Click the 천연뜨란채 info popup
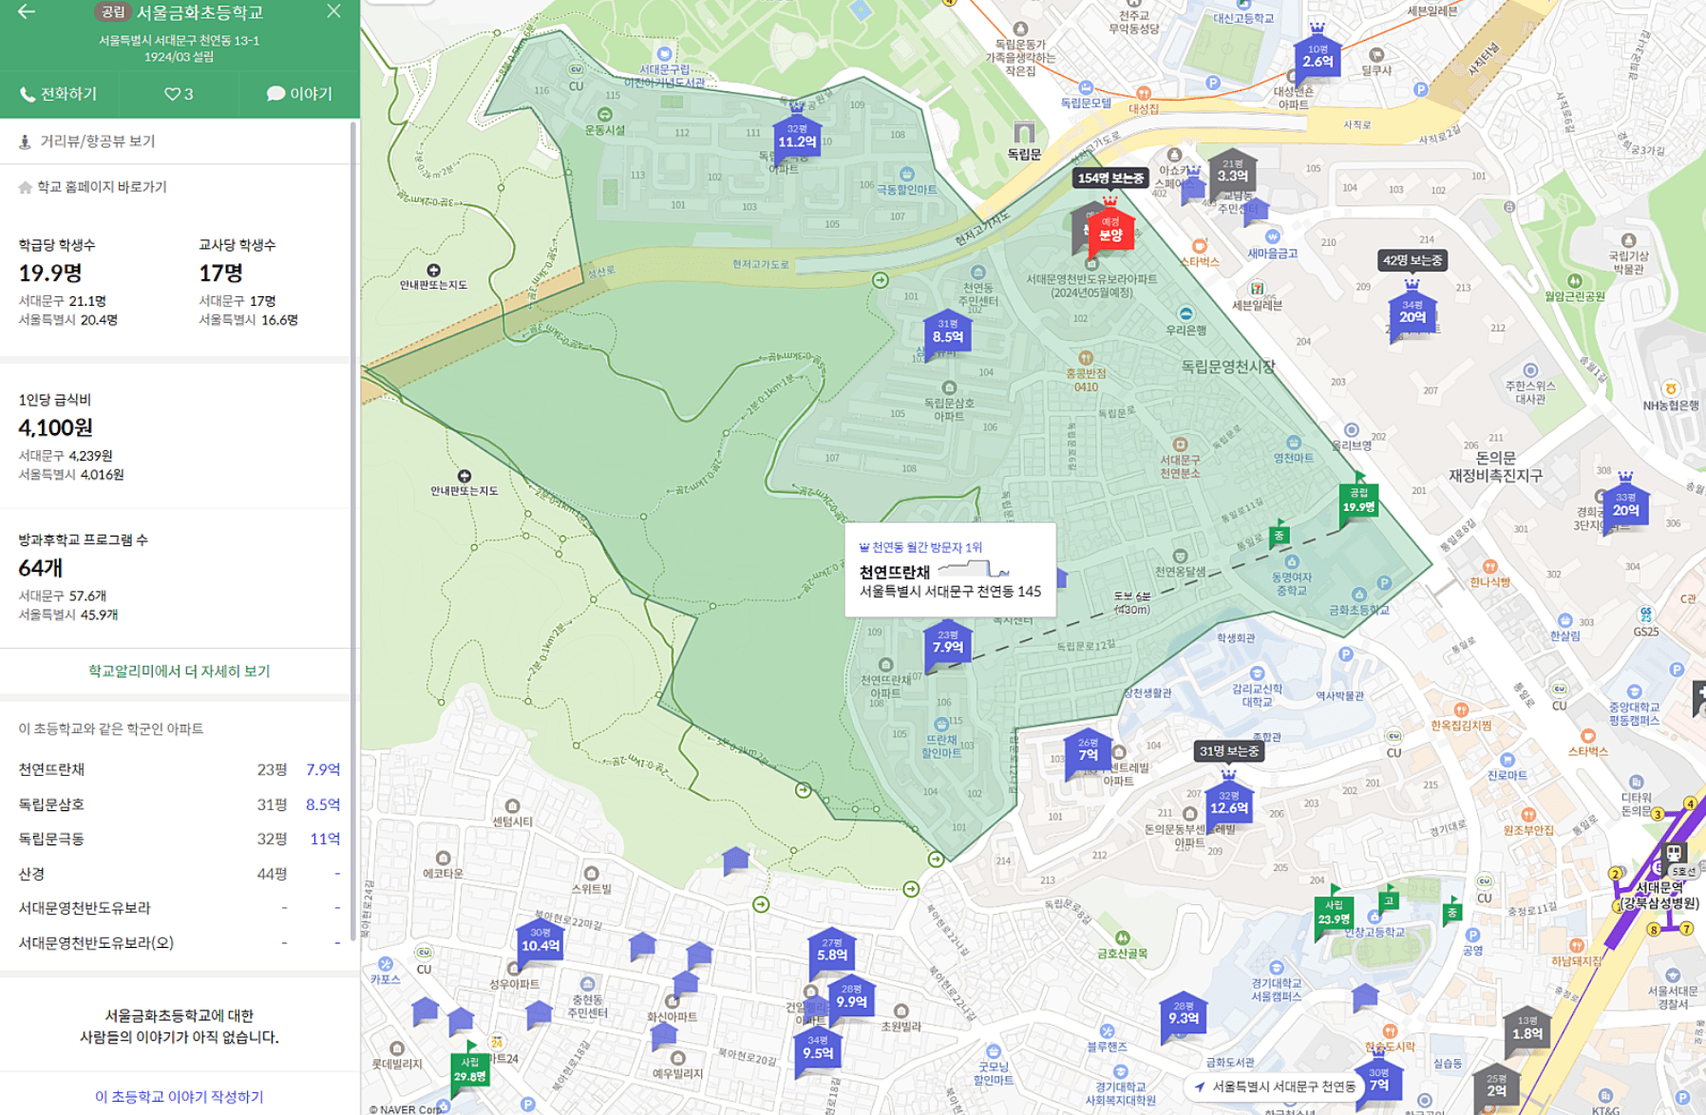The height and width of the screenshot is (1115, 1706). [950, 570]
